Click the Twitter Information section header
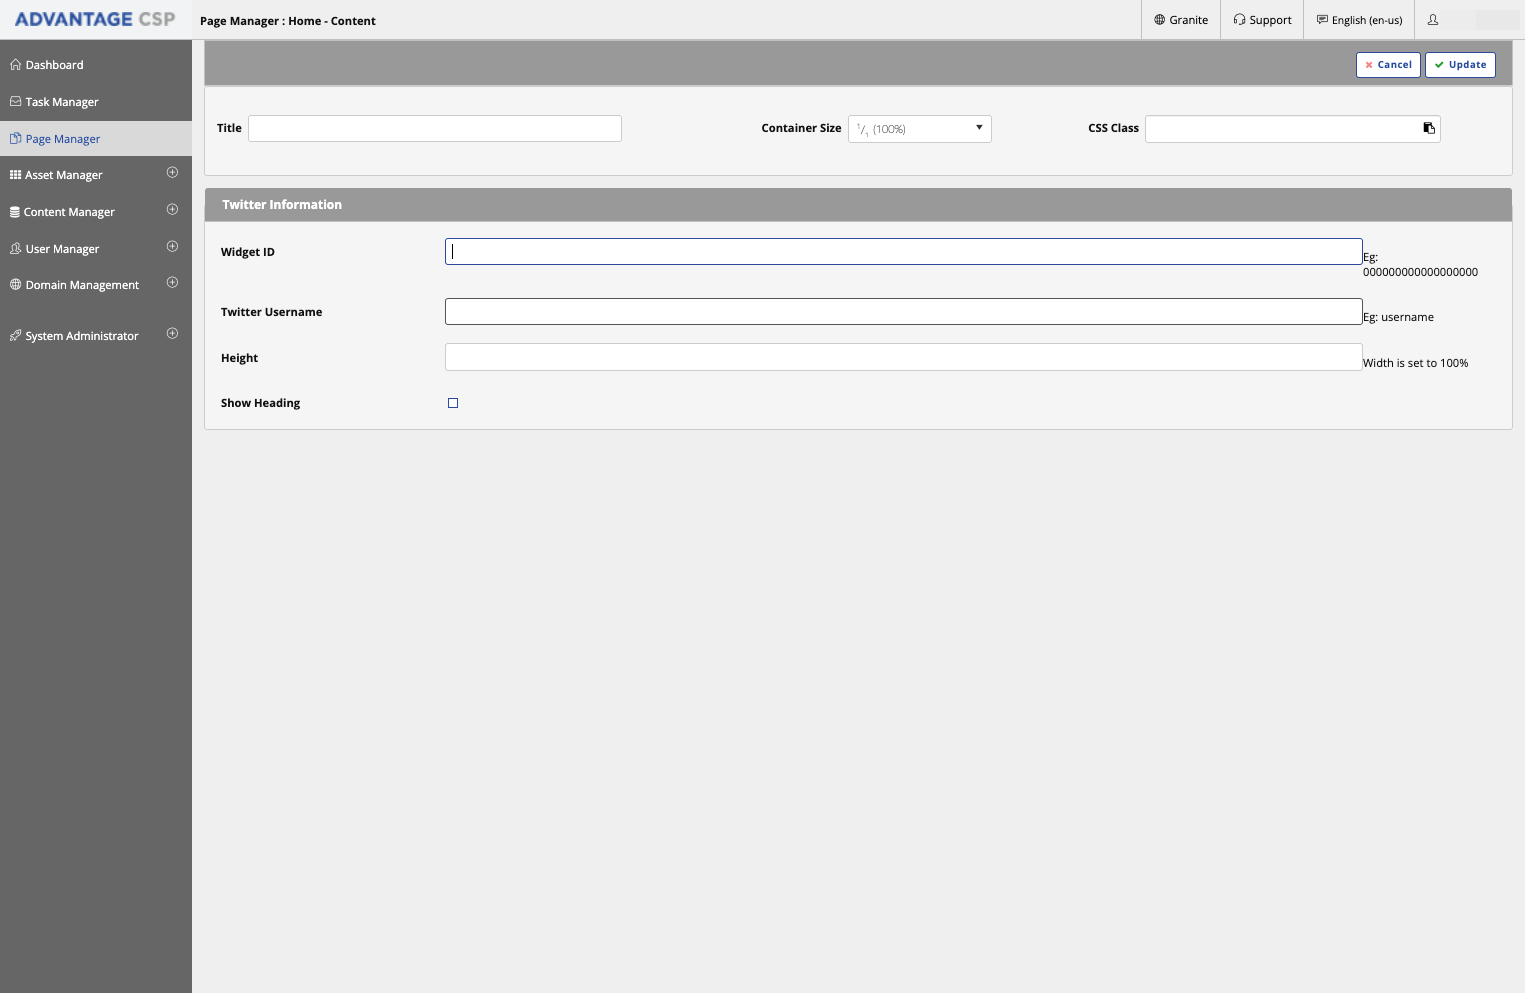Viewport: 1525px width, 993px height. tap(858, 205)
